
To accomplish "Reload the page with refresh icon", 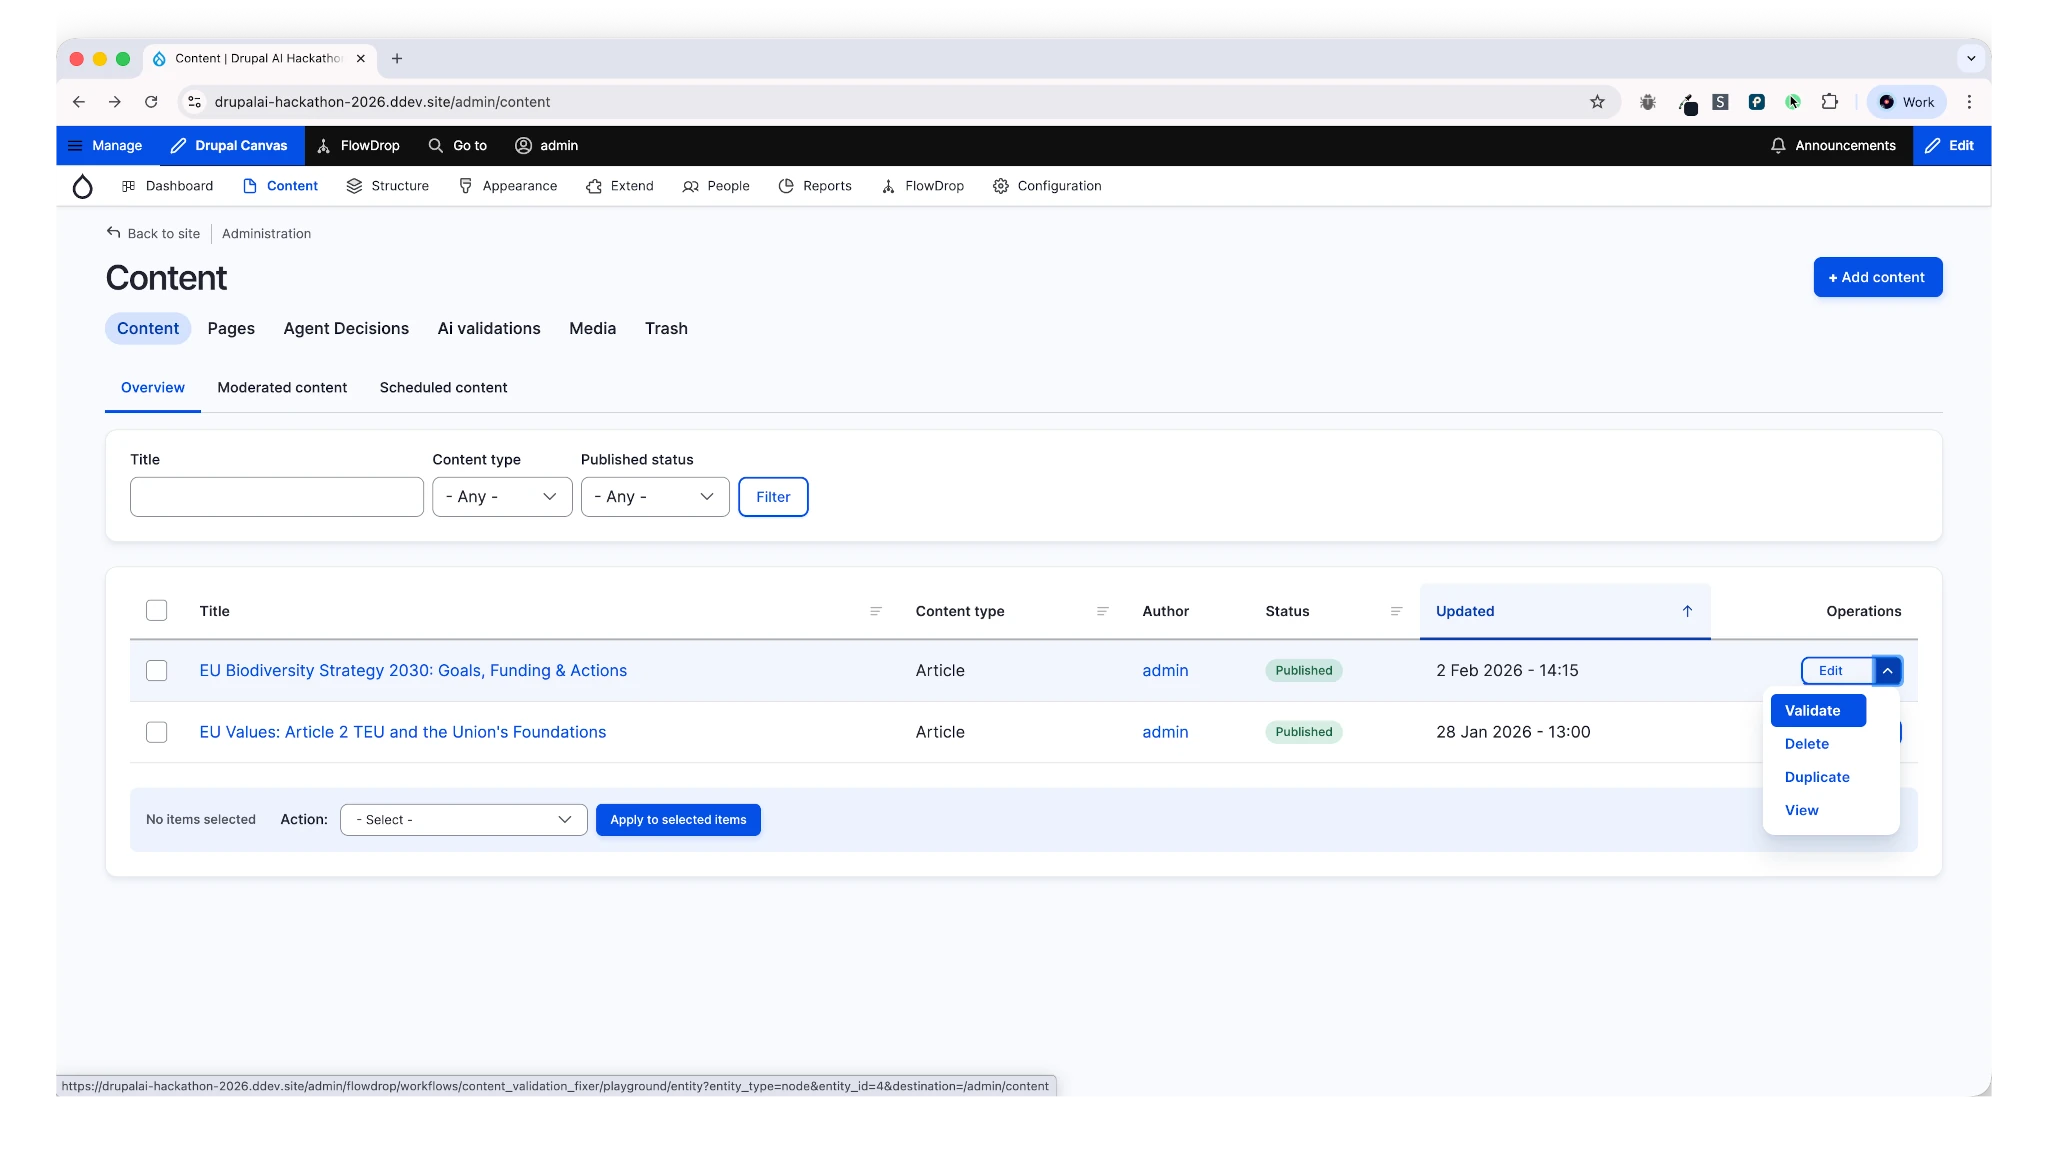I will 151,102.
